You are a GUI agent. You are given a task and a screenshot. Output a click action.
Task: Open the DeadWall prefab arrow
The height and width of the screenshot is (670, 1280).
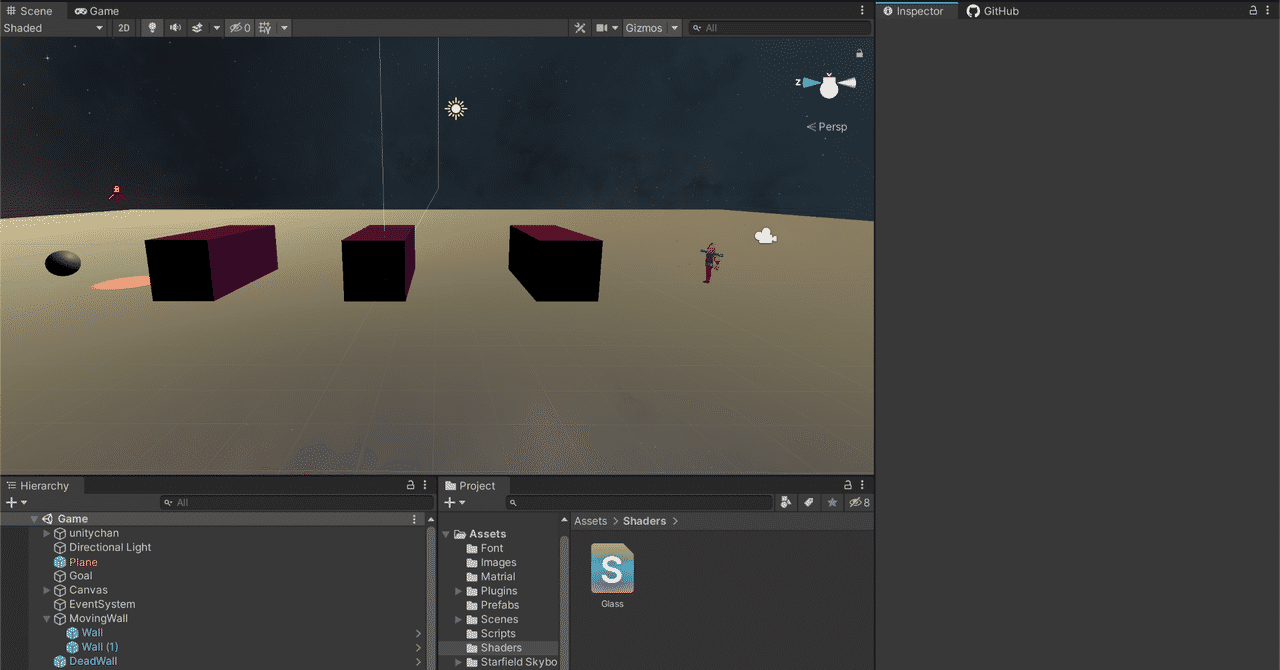[418, 662]
